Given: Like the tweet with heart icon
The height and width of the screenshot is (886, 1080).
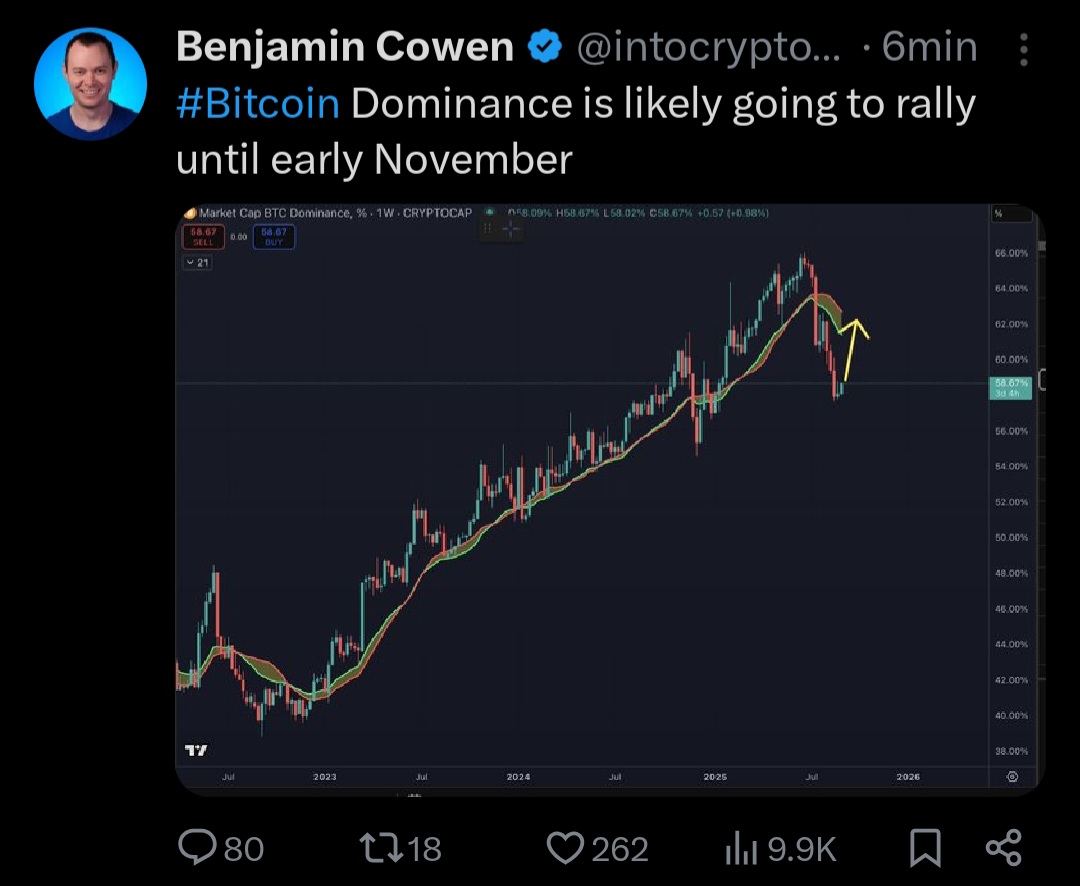Looking at the screenshot, I should pos(565,848).
